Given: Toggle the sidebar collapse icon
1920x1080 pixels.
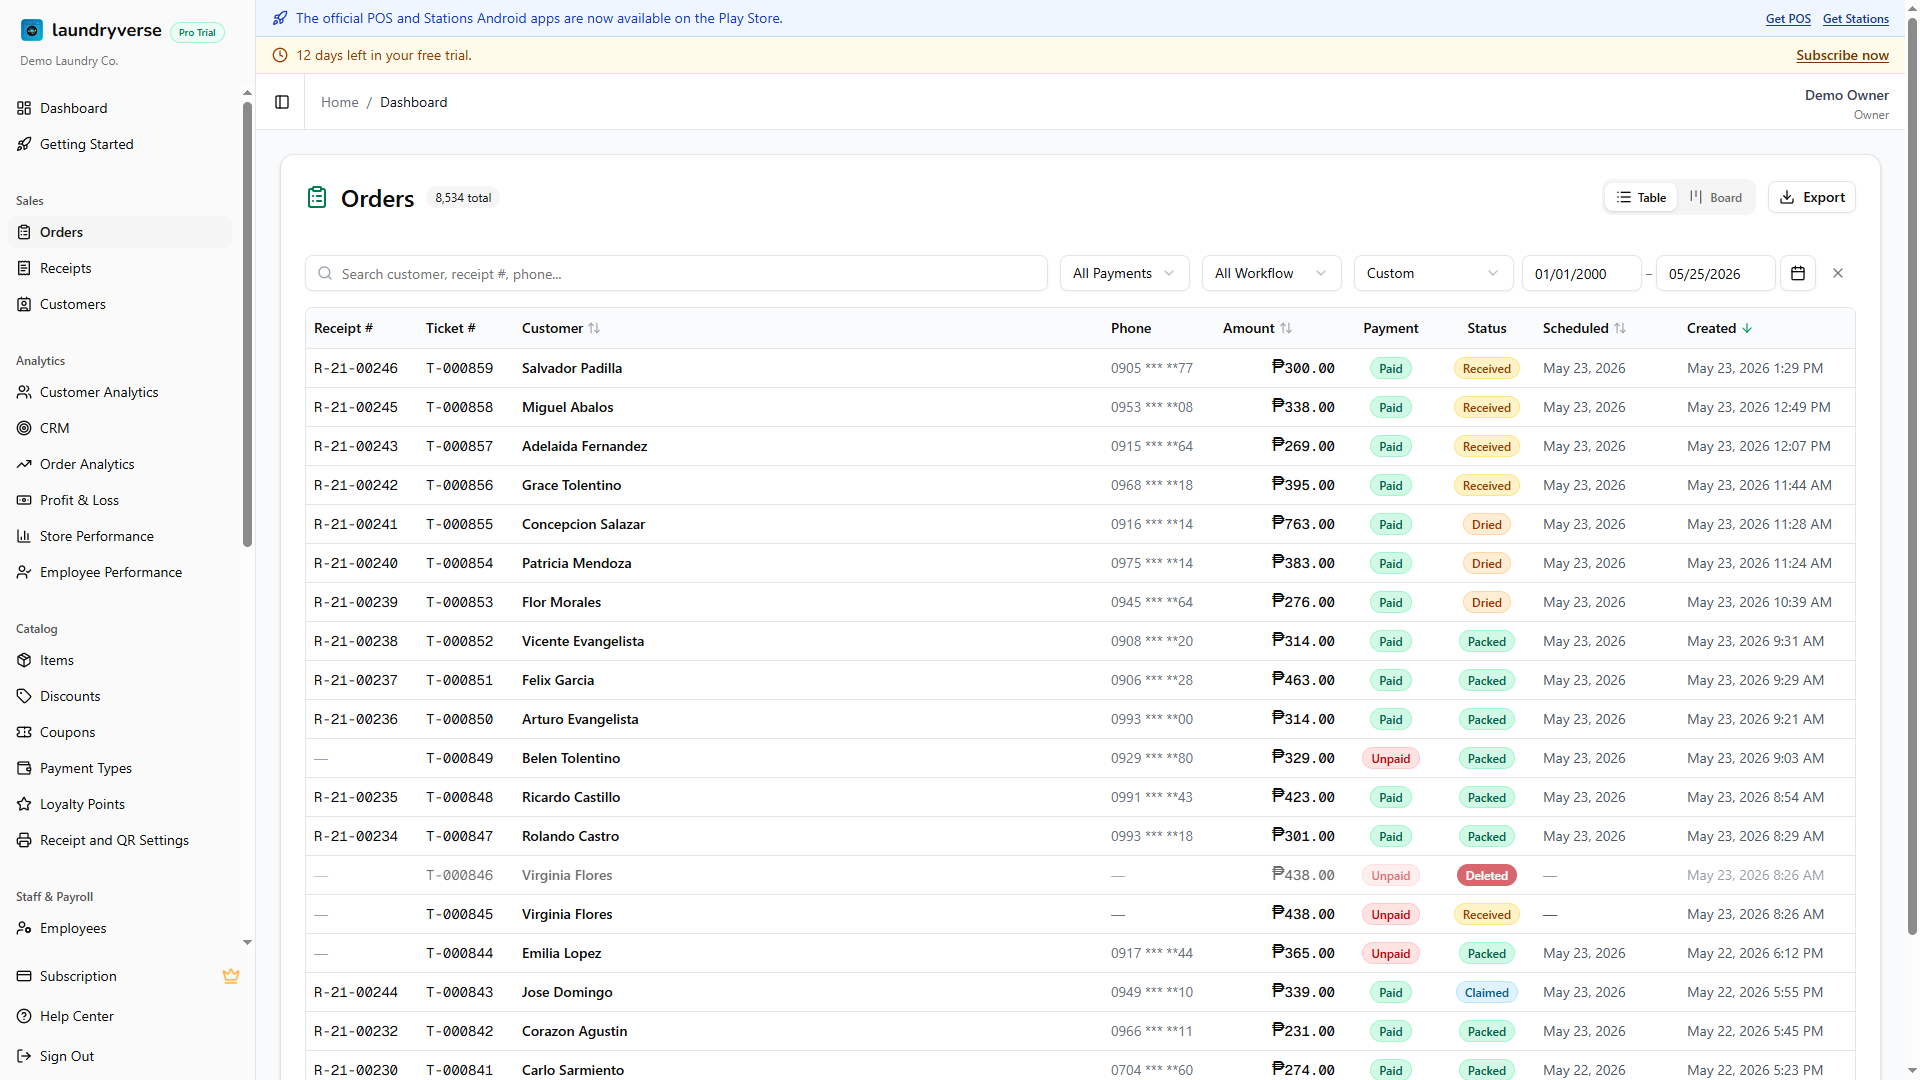Looking at the screenshot, I should (282, 102).
